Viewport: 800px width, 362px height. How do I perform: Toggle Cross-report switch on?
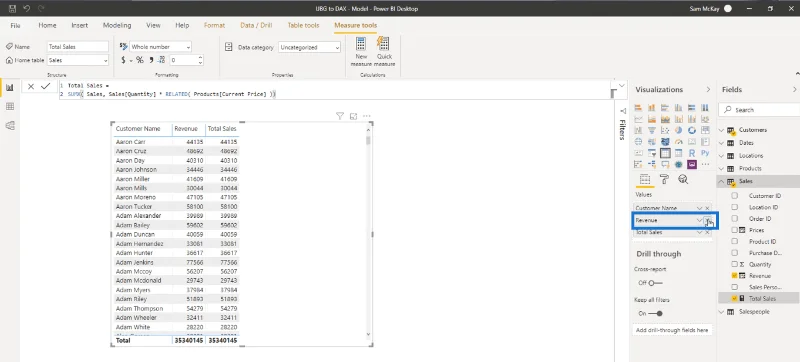tap(656, 282)
